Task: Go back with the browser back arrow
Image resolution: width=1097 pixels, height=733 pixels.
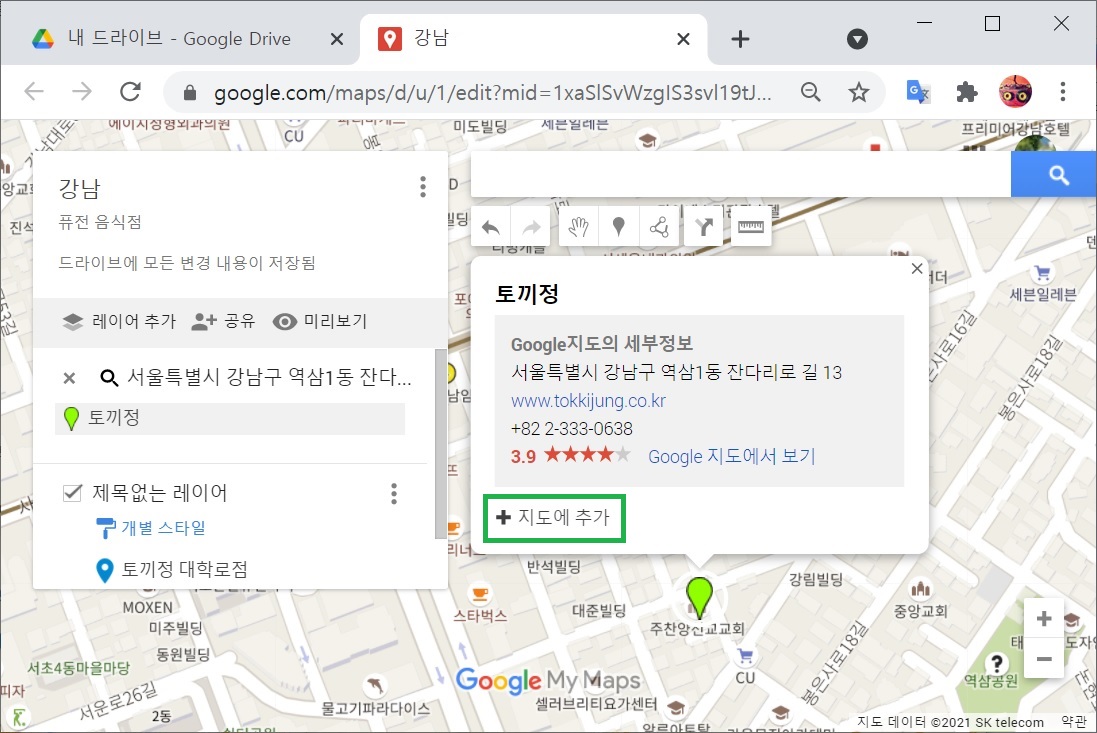Action: pos(34,92)
